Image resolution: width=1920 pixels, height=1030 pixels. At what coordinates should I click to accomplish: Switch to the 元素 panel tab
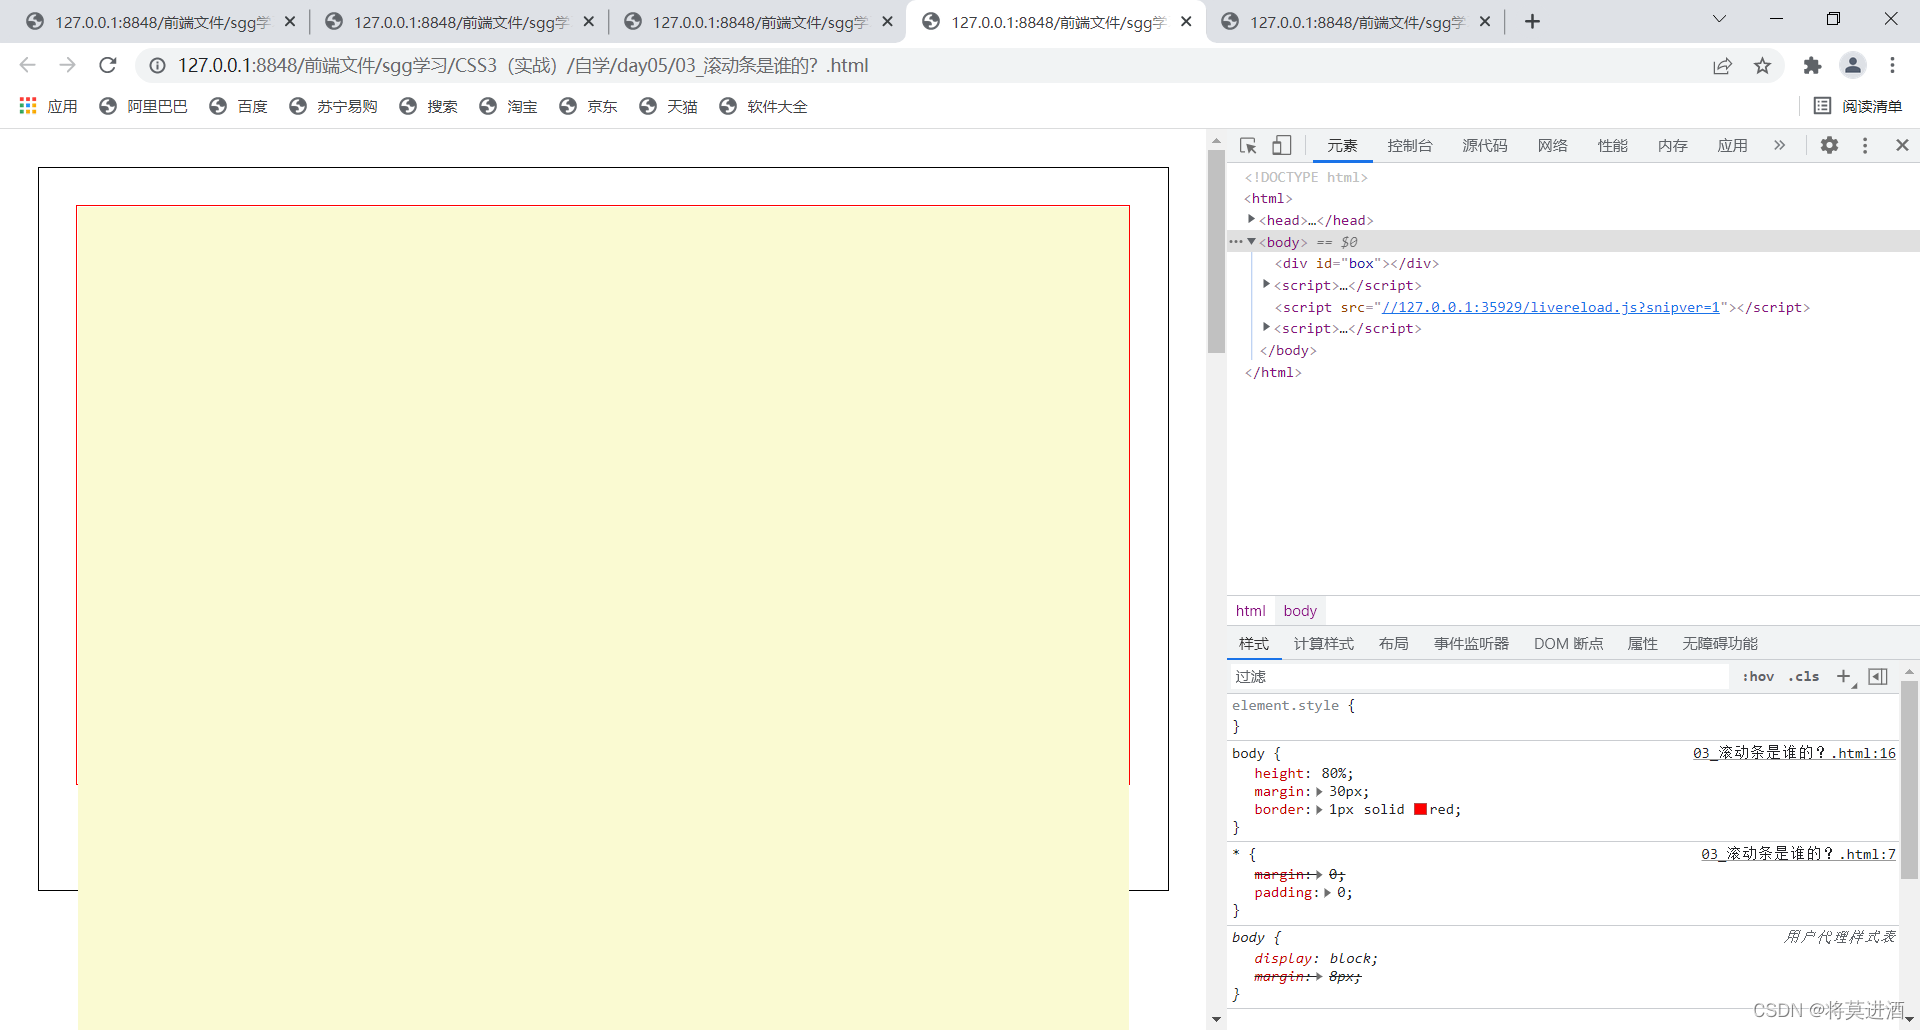click(x=1342, y=146)
